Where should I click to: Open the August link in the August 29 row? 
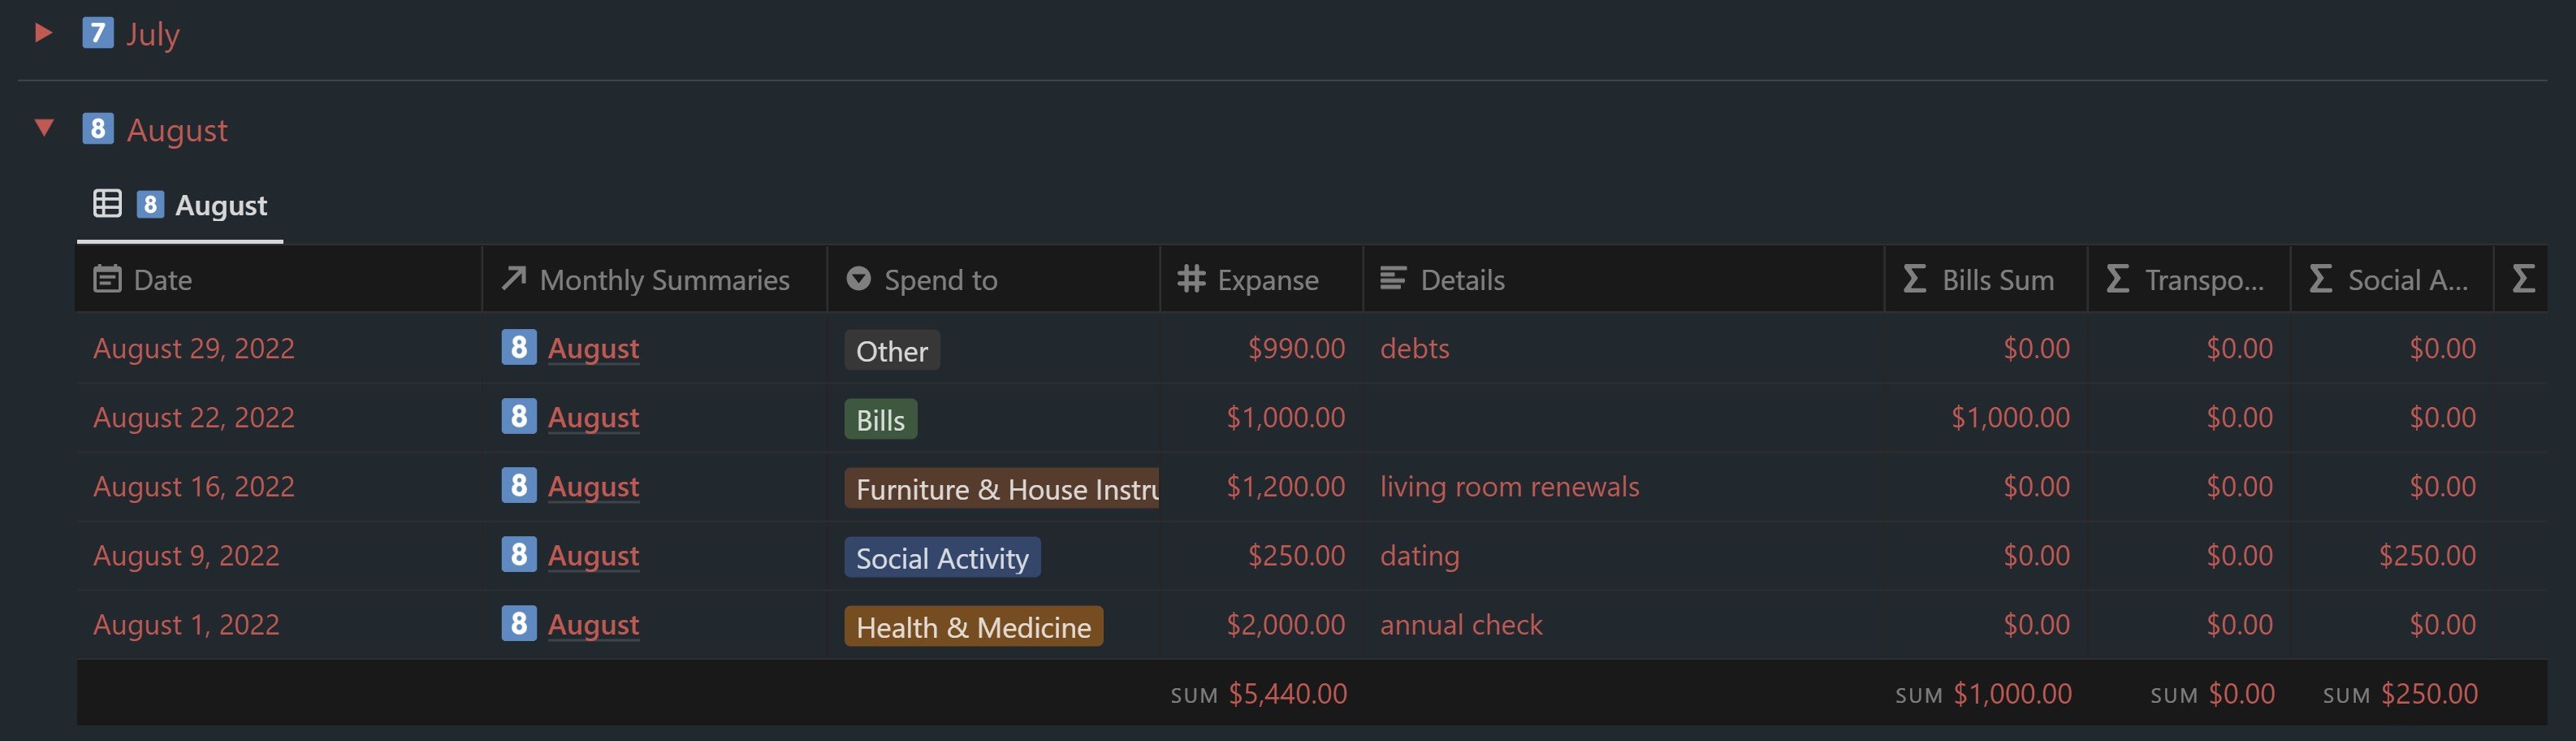point(593,348)
